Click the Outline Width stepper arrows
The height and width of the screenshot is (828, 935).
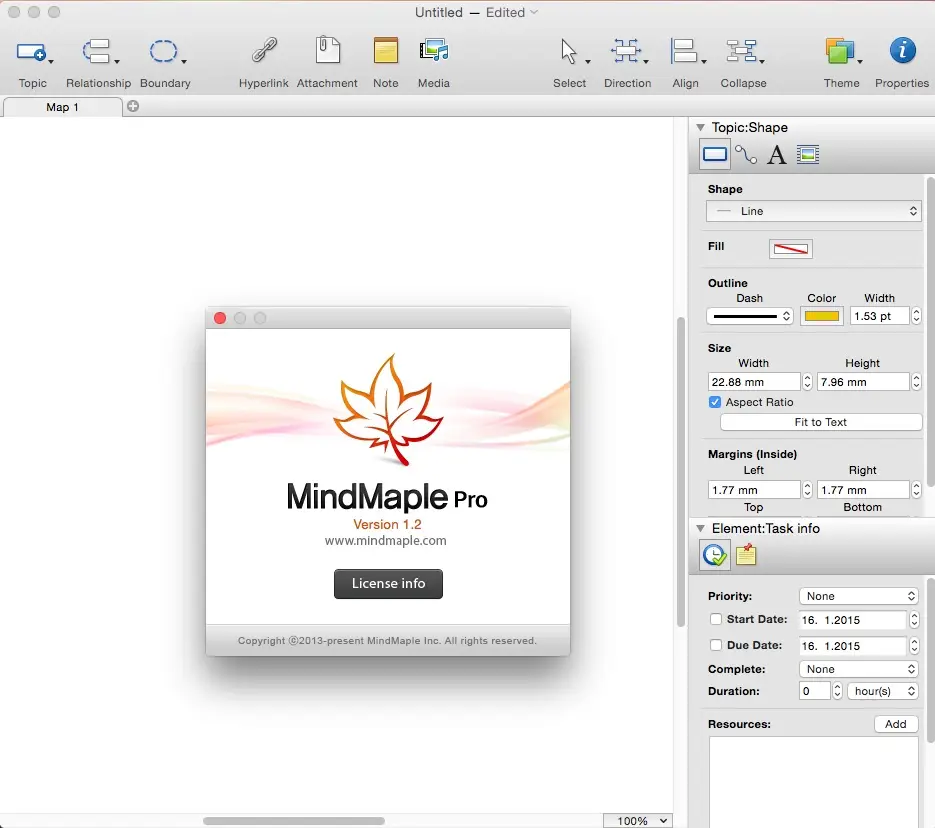(916, 316)
